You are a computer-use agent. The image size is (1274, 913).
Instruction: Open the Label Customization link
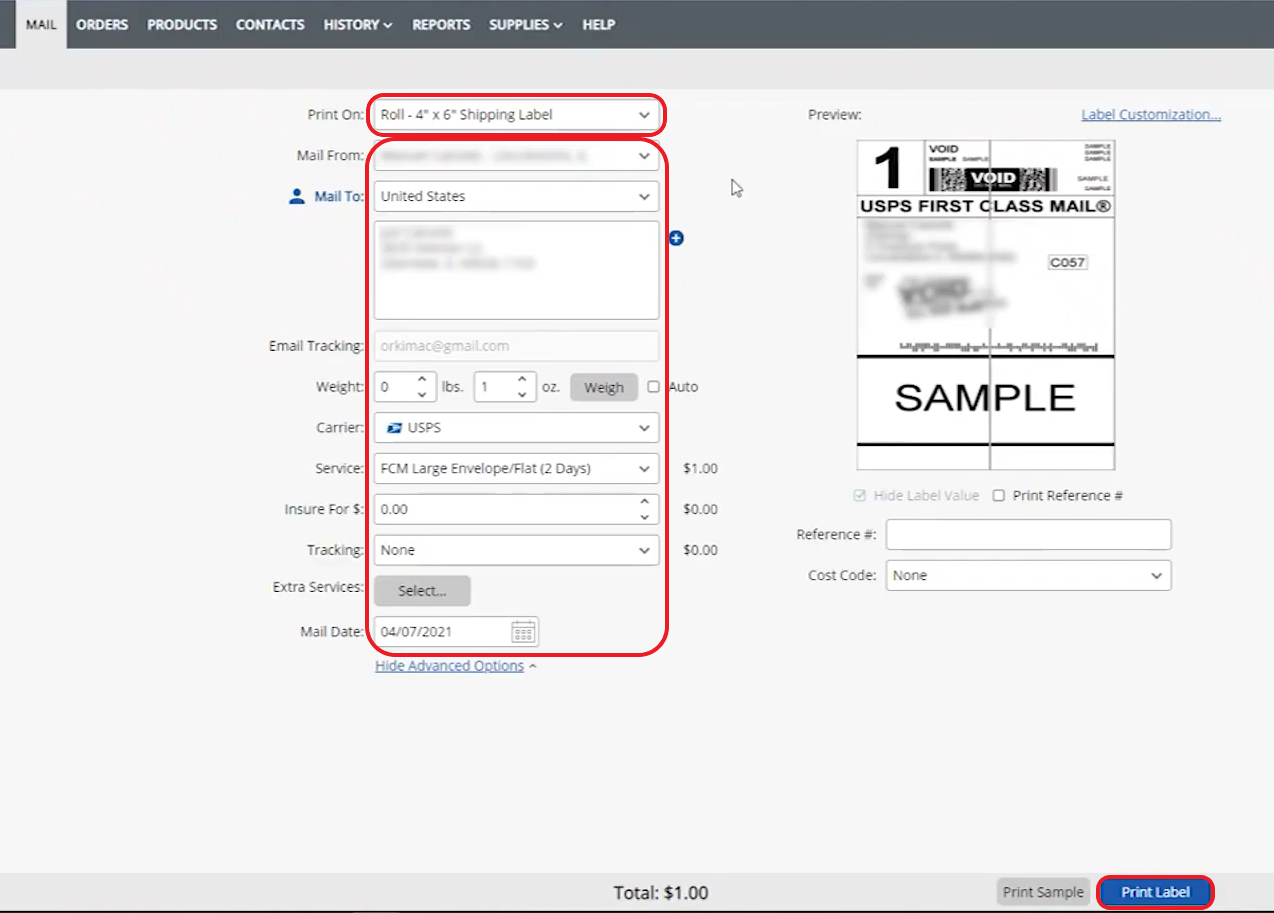[1150, 114]
